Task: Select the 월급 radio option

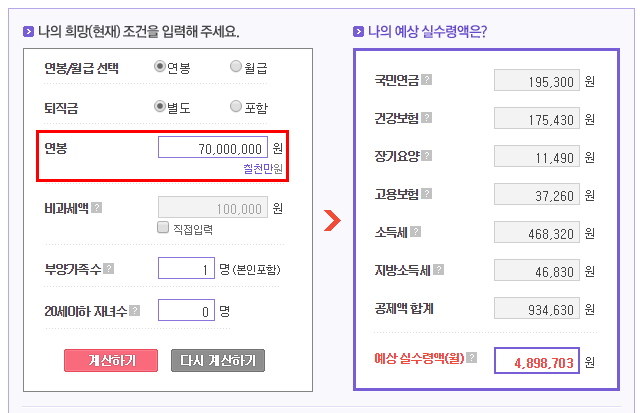Action: [x=236, y=66]
